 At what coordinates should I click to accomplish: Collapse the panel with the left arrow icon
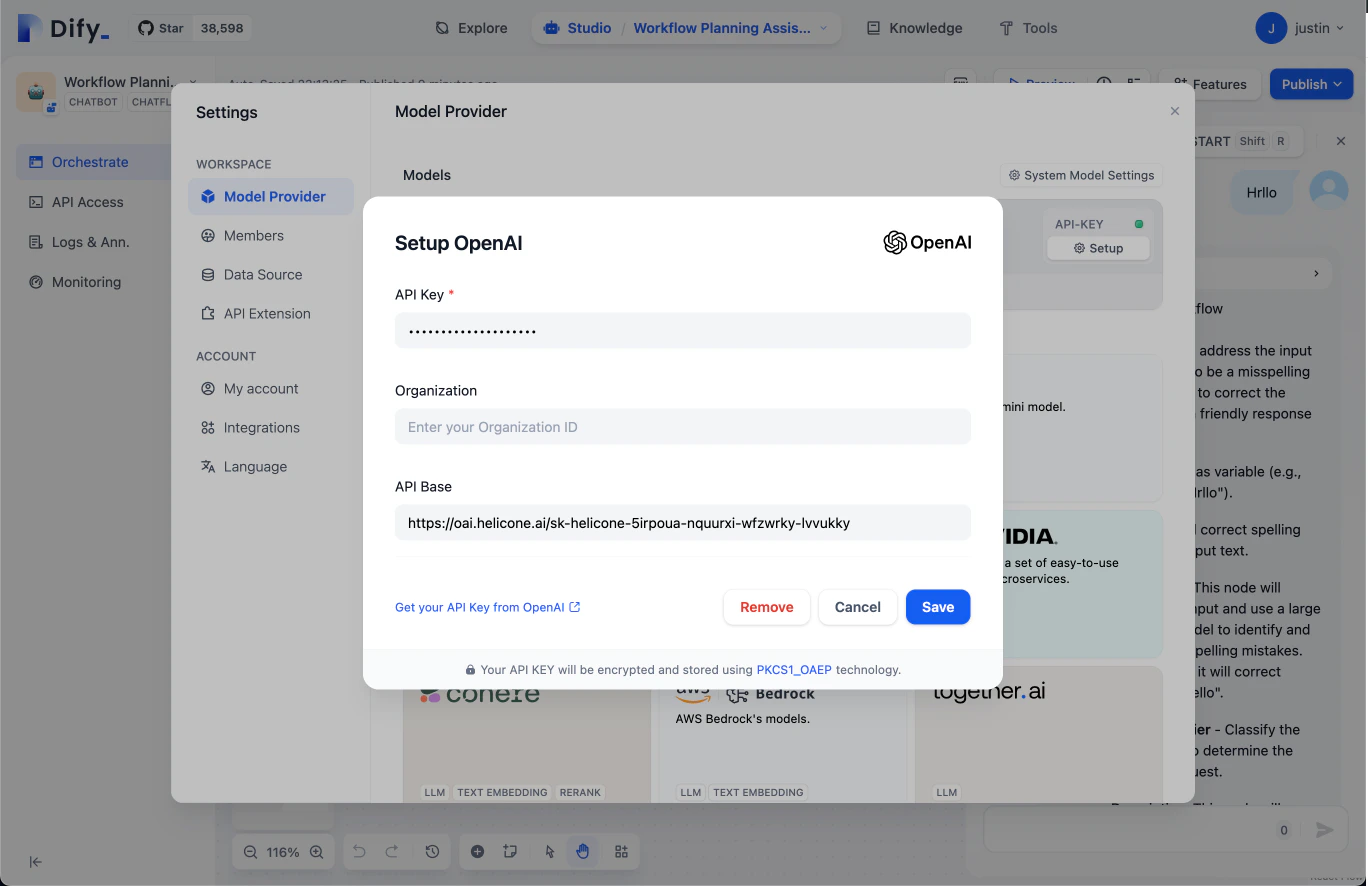35,861
